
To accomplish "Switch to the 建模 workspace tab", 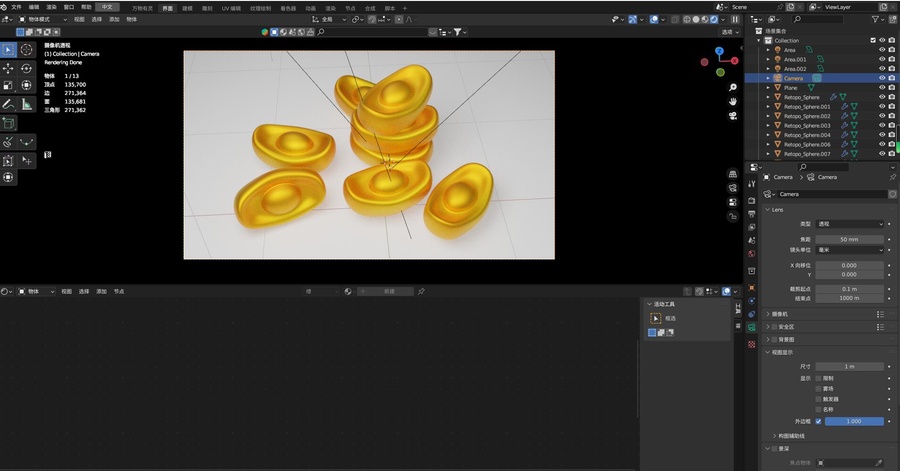I will click(187, 8).
